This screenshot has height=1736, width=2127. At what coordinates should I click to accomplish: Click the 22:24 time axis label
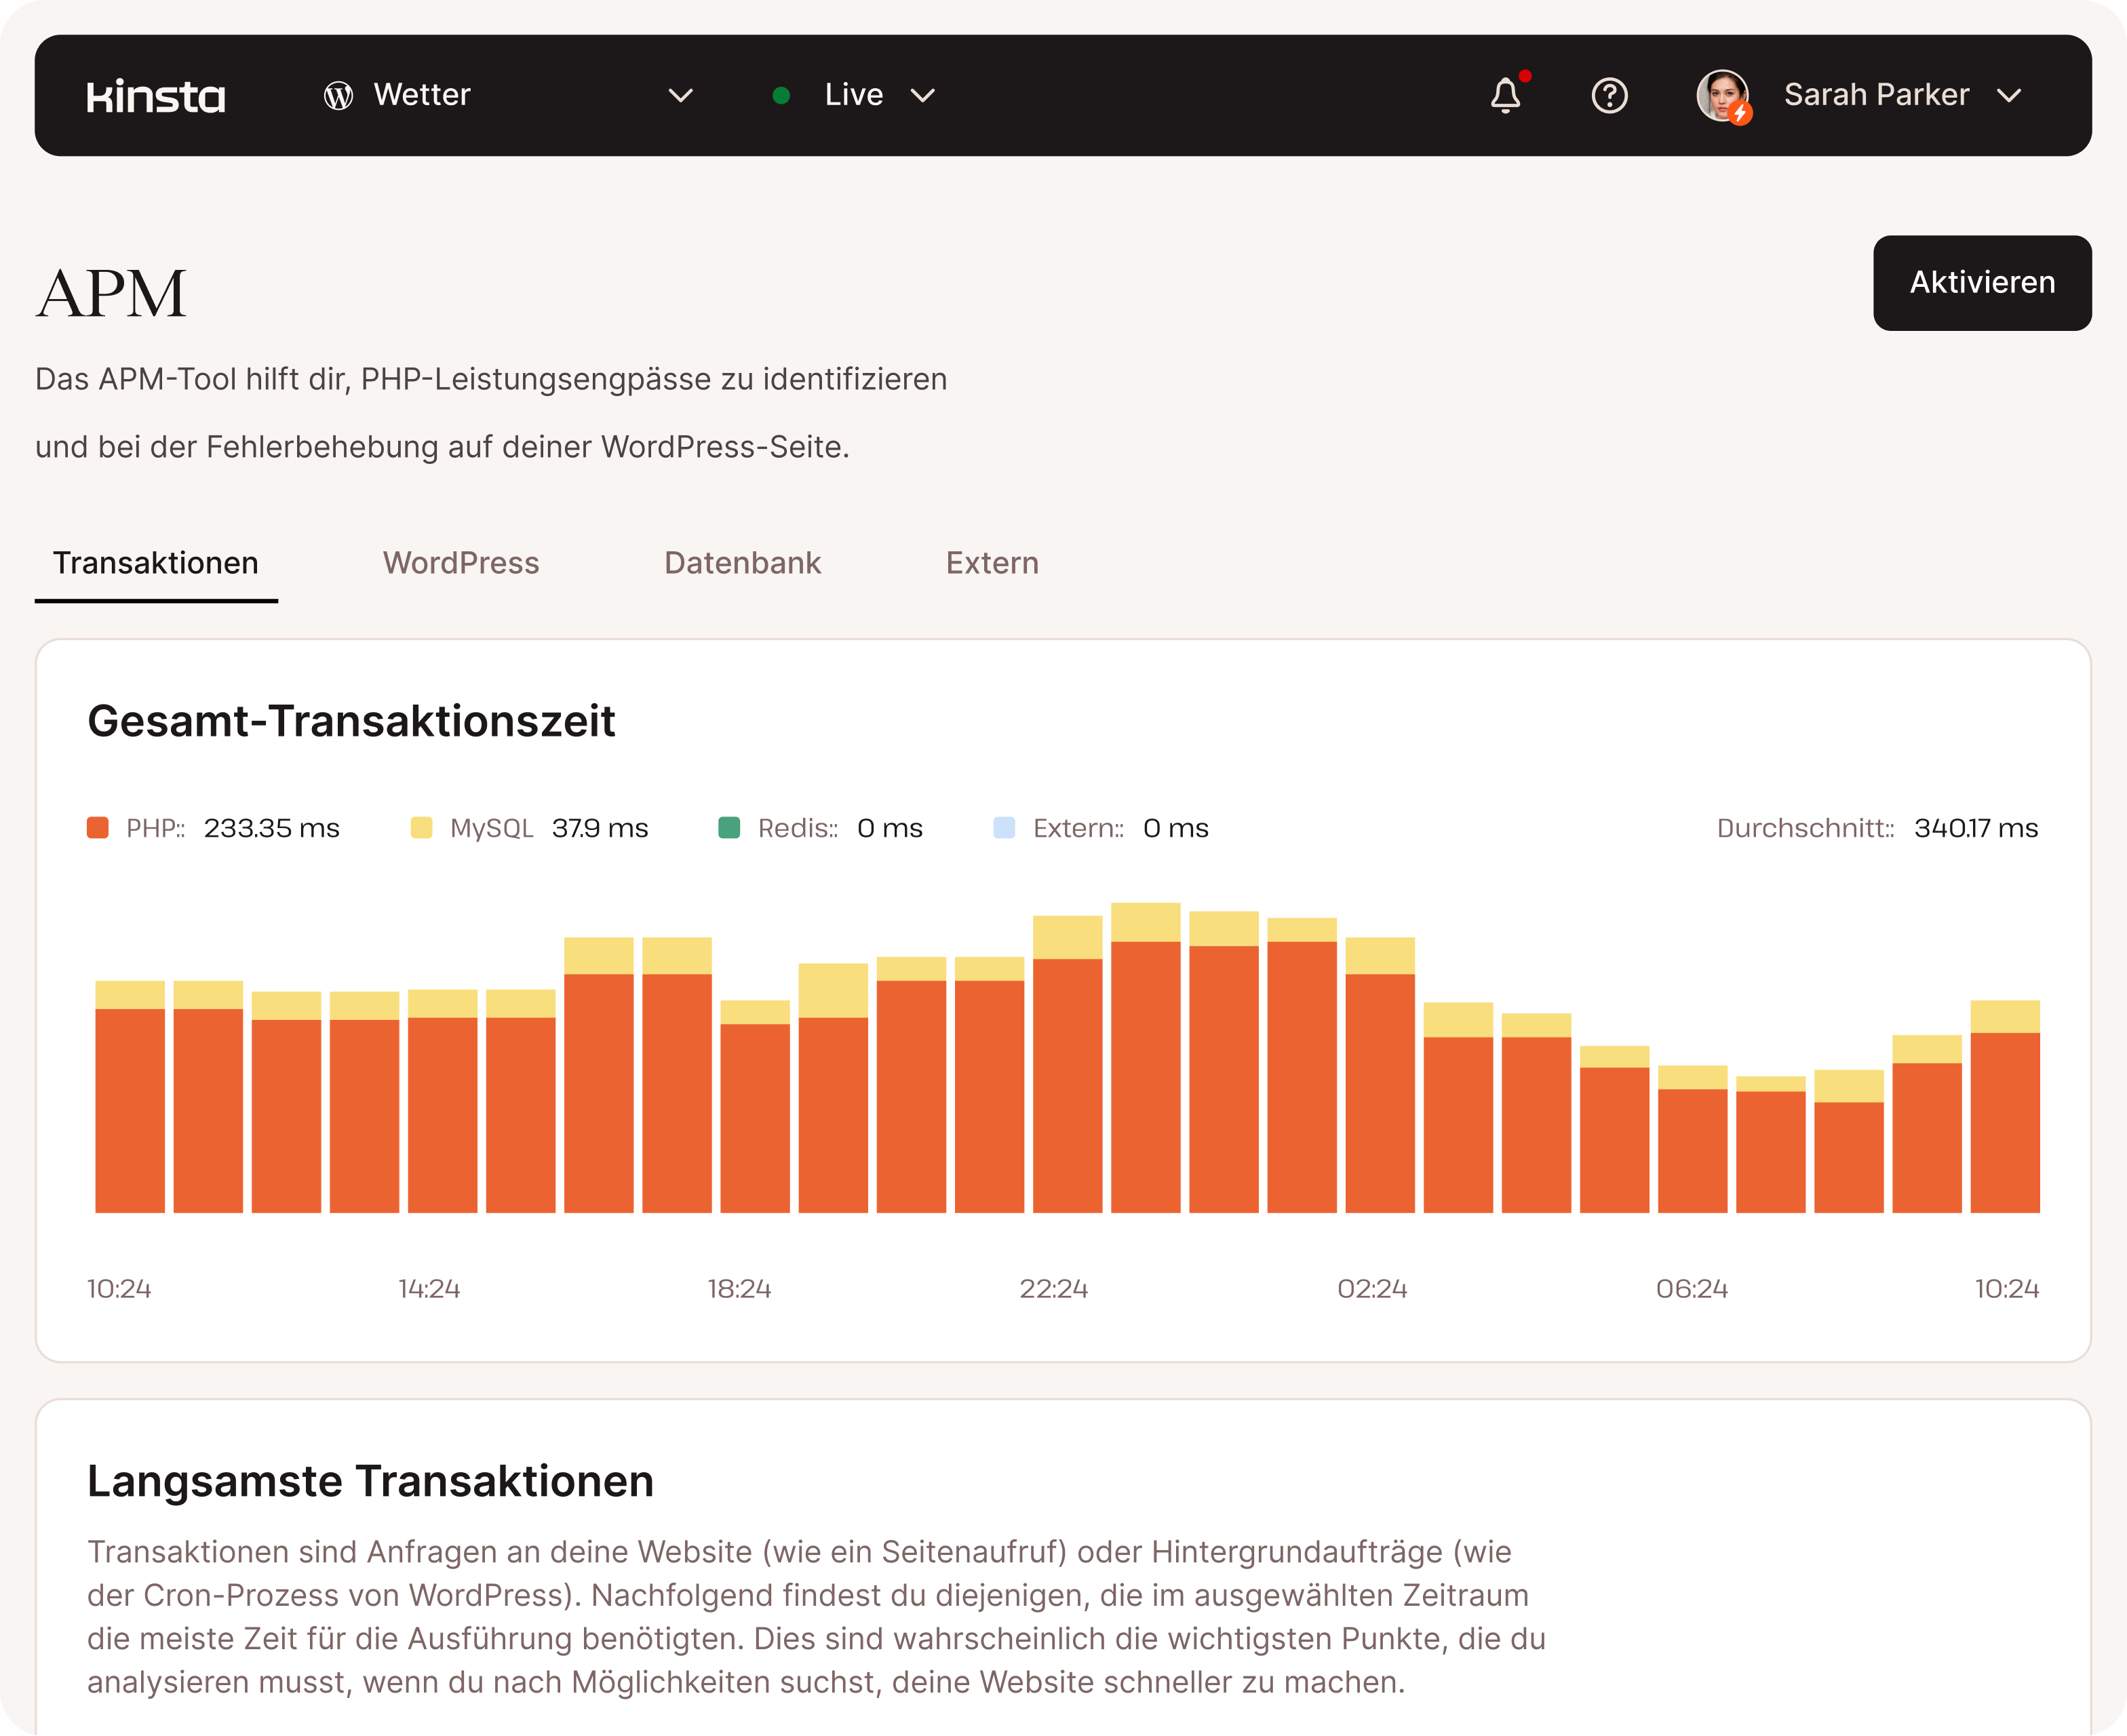point(1053,1289)
